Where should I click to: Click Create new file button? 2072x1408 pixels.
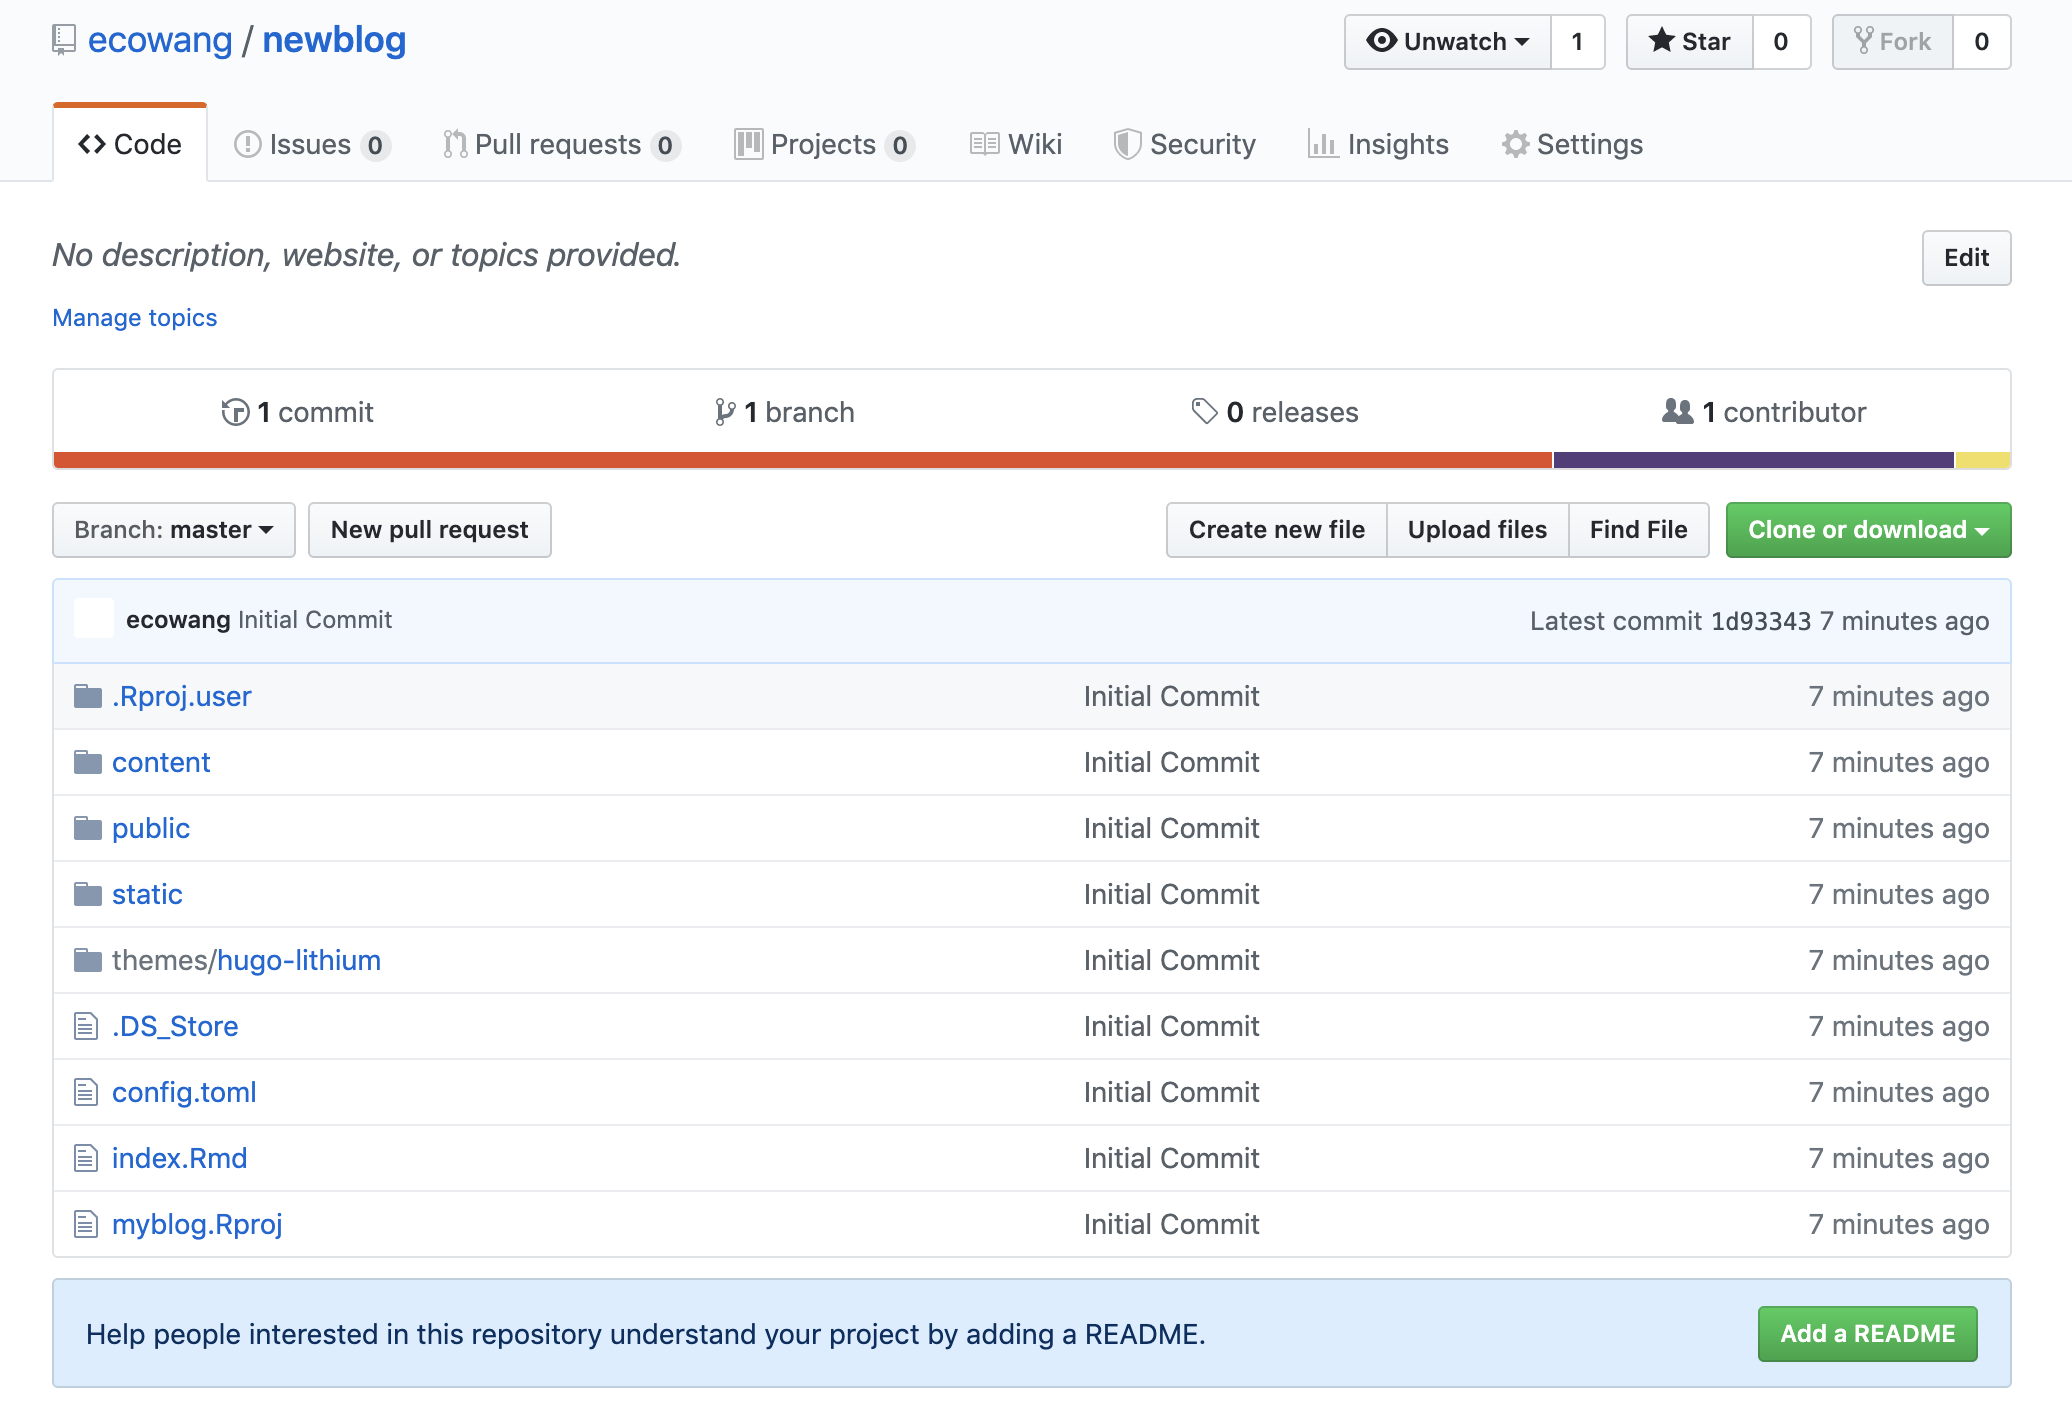tap(1277, 530)
